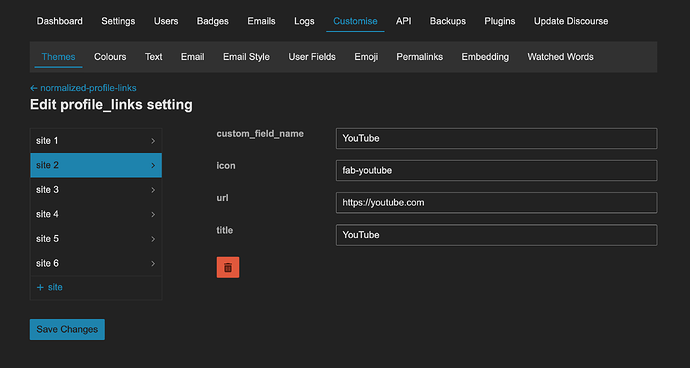
Task: Select site 3 in the list
Action: pyautogui.click(x=96, y=190)
